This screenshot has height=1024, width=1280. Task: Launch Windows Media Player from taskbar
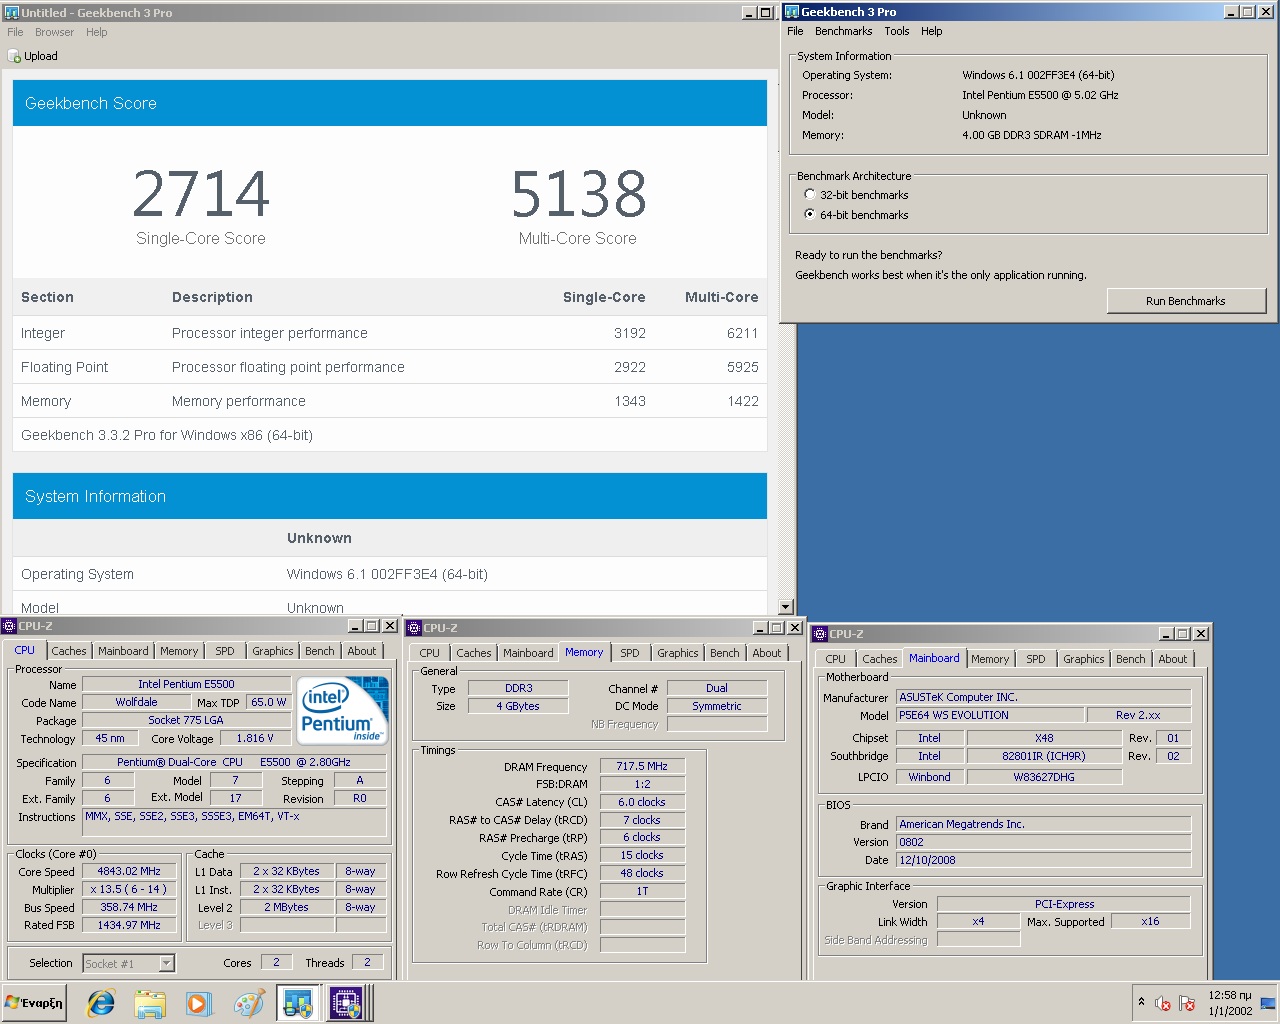click(199, 1003)
